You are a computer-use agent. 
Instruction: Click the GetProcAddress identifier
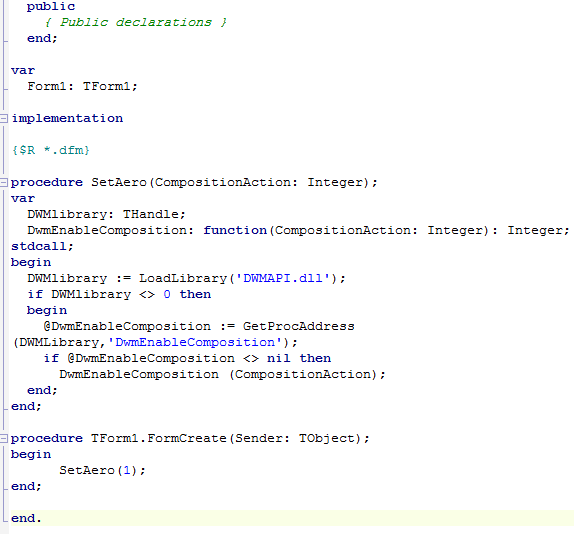299,326
